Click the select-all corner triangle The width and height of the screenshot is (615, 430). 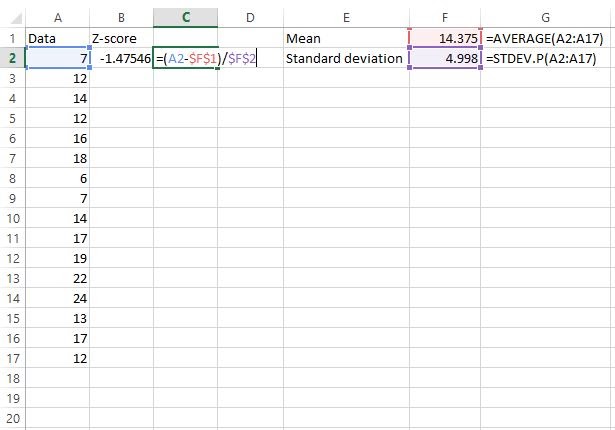(16, 18)
